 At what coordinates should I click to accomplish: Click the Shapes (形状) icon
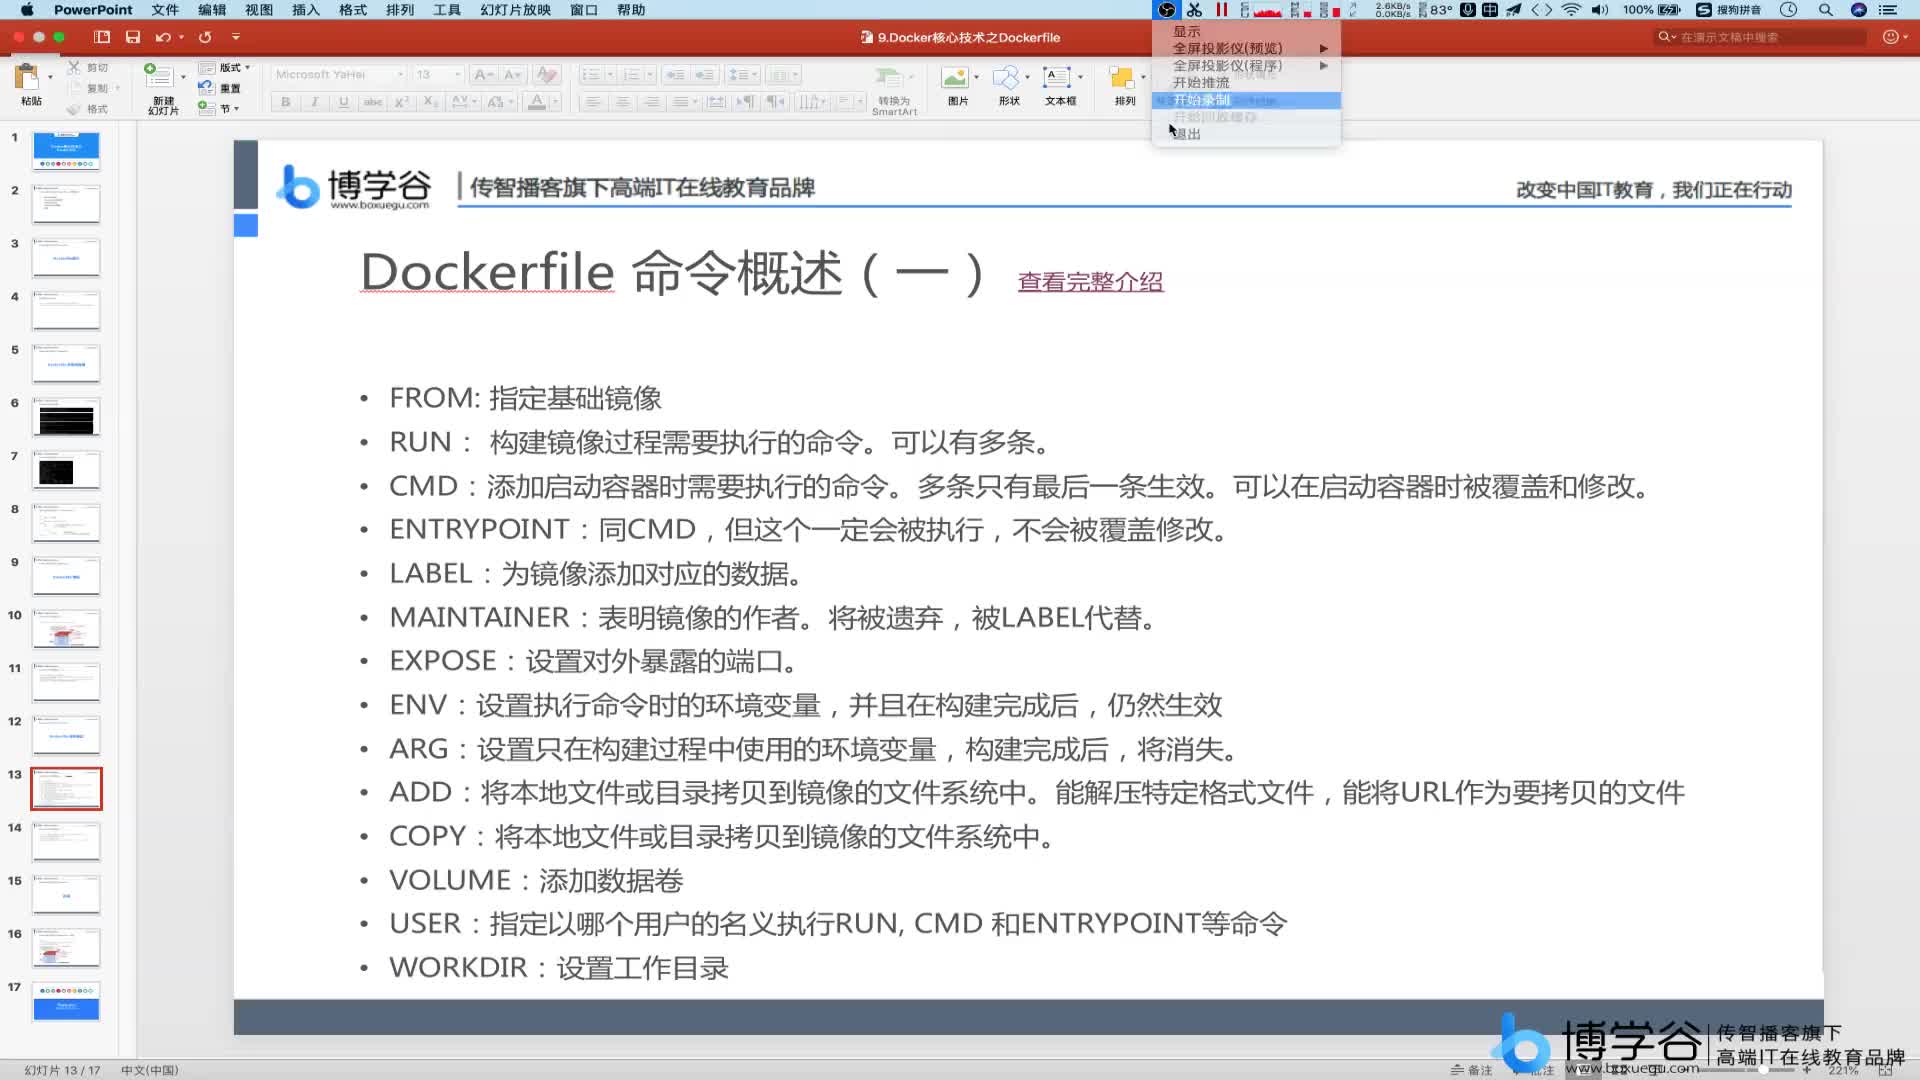1006,78
